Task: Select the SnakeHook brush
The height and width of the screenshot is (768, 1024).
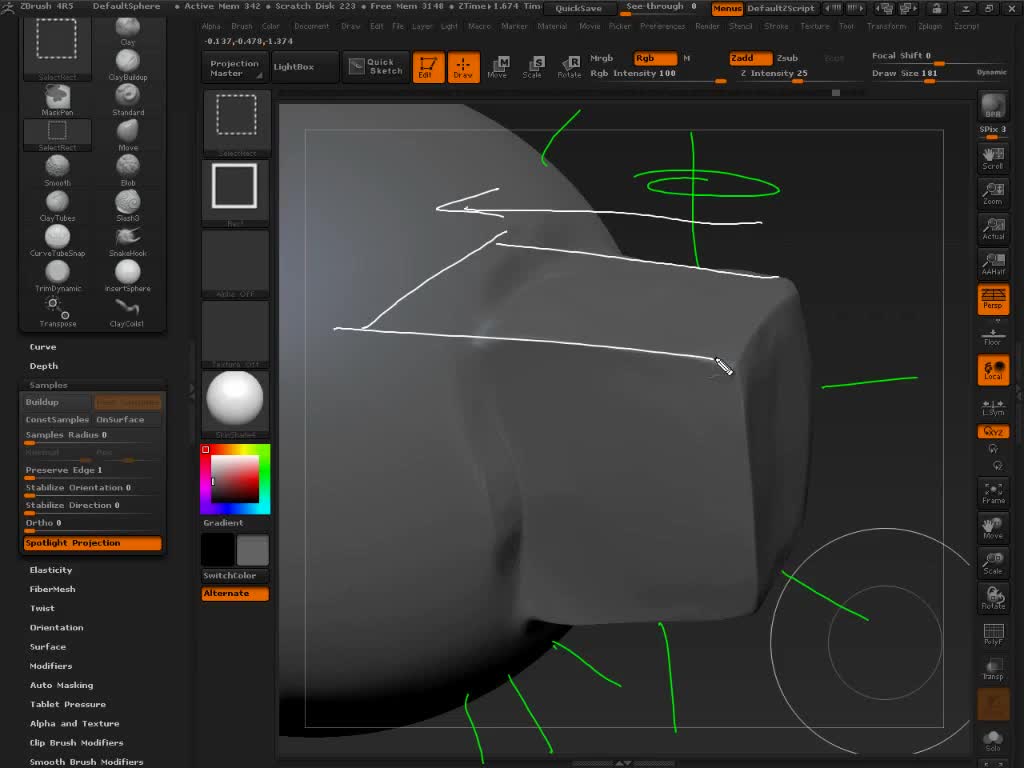Action: pos(127,242)
